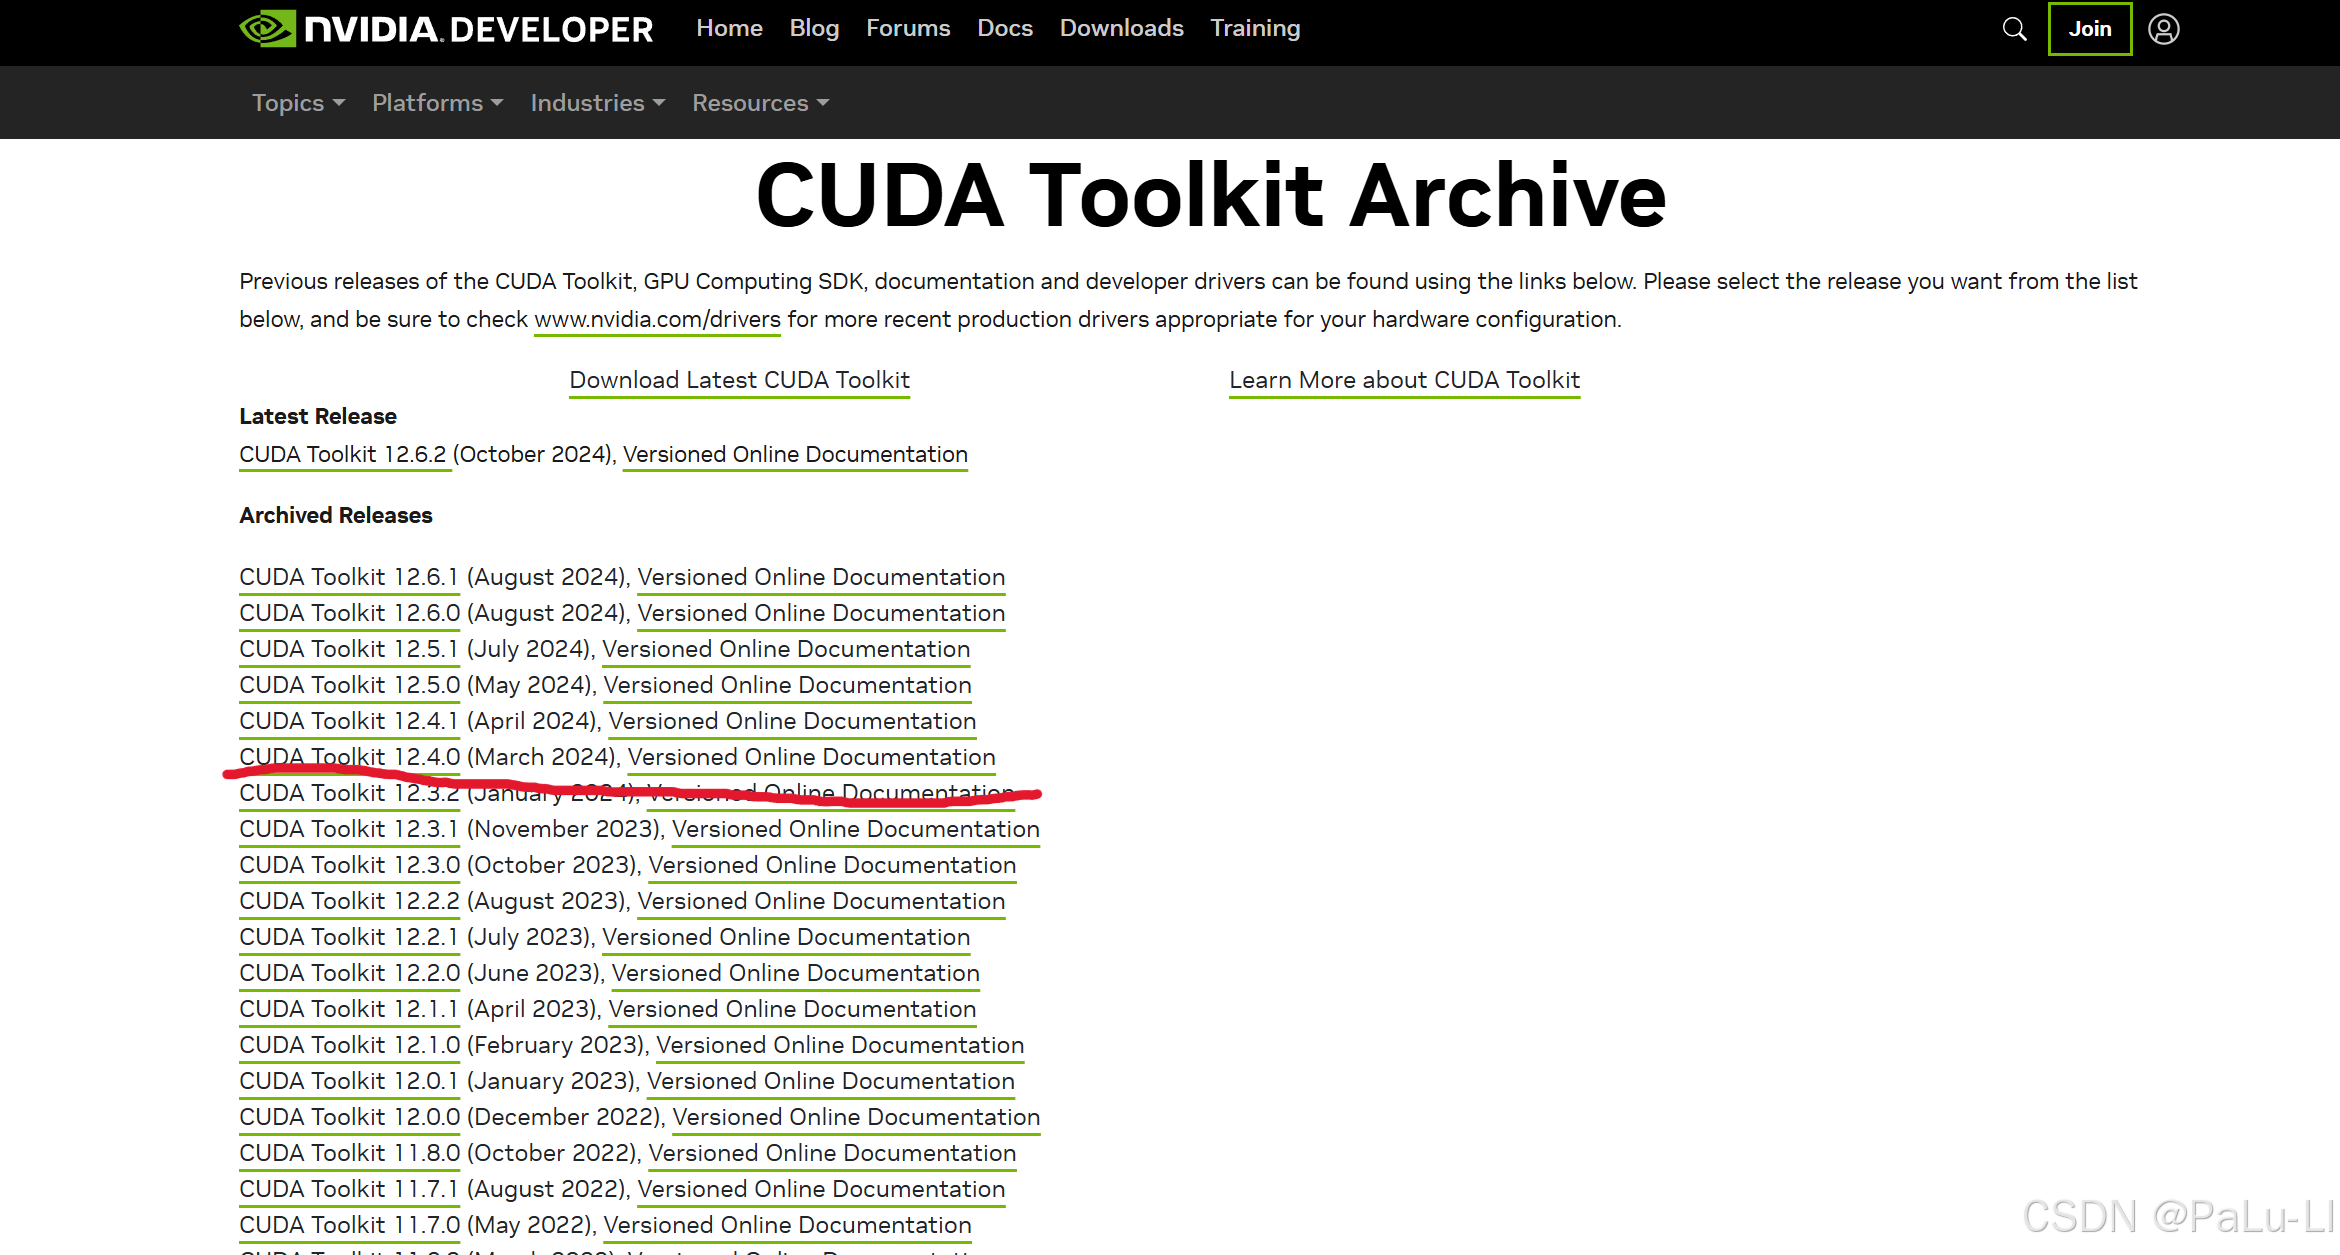Open the Downloads nav item
The image size is (2340, 1255).
click(1121, 29)
